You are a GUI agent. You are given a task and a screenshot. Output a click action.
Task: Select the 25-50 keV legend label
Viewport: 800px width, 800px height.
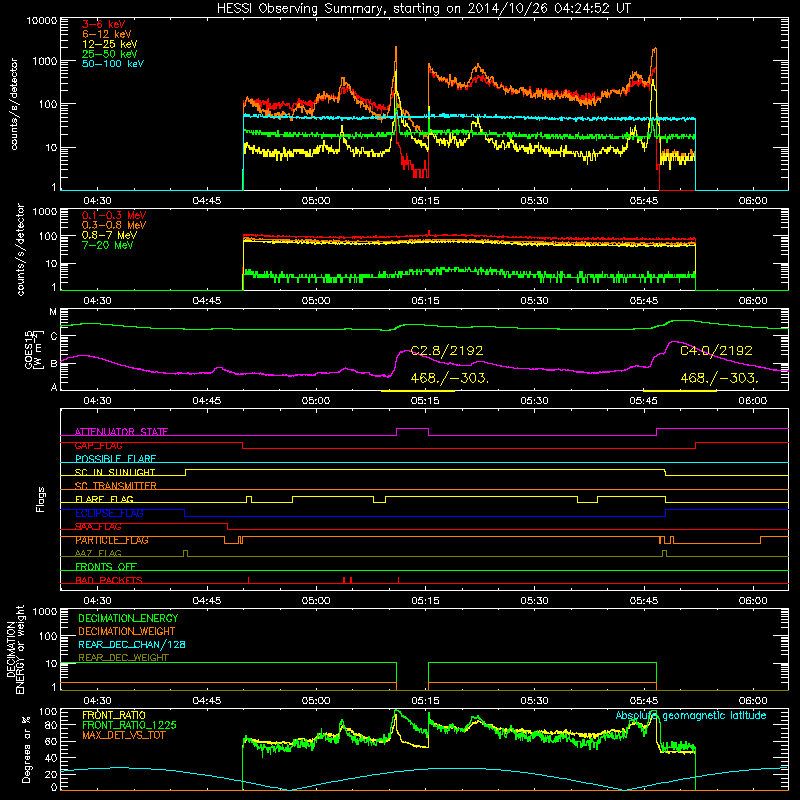point(110,54)
